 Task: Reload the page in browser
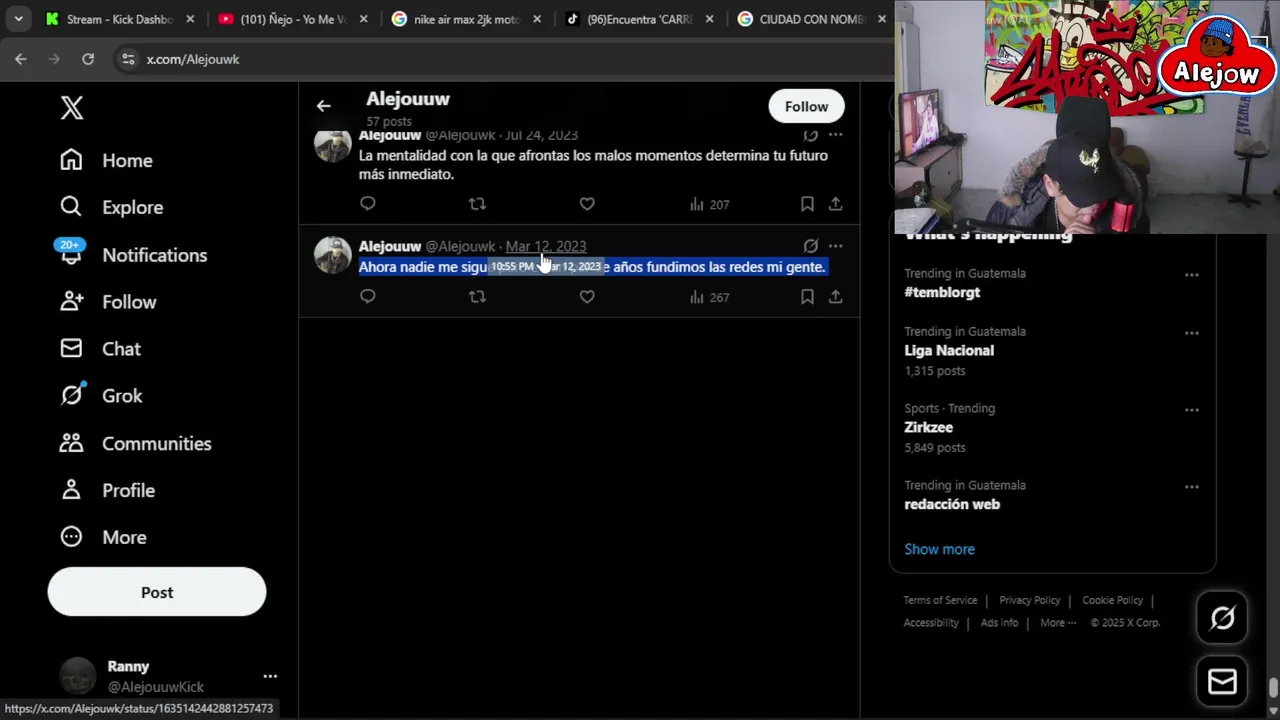click(x=88, y=59)
